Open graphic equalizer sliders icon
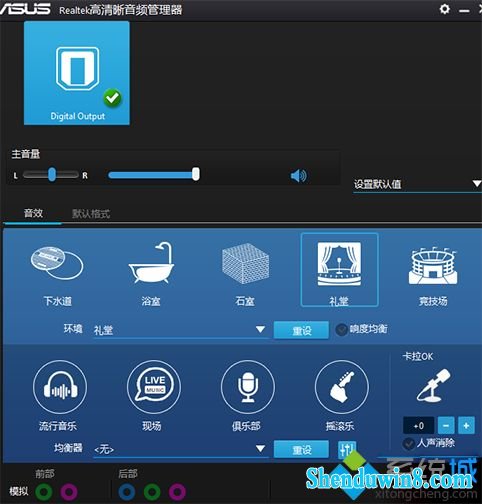 click(346, 449)
